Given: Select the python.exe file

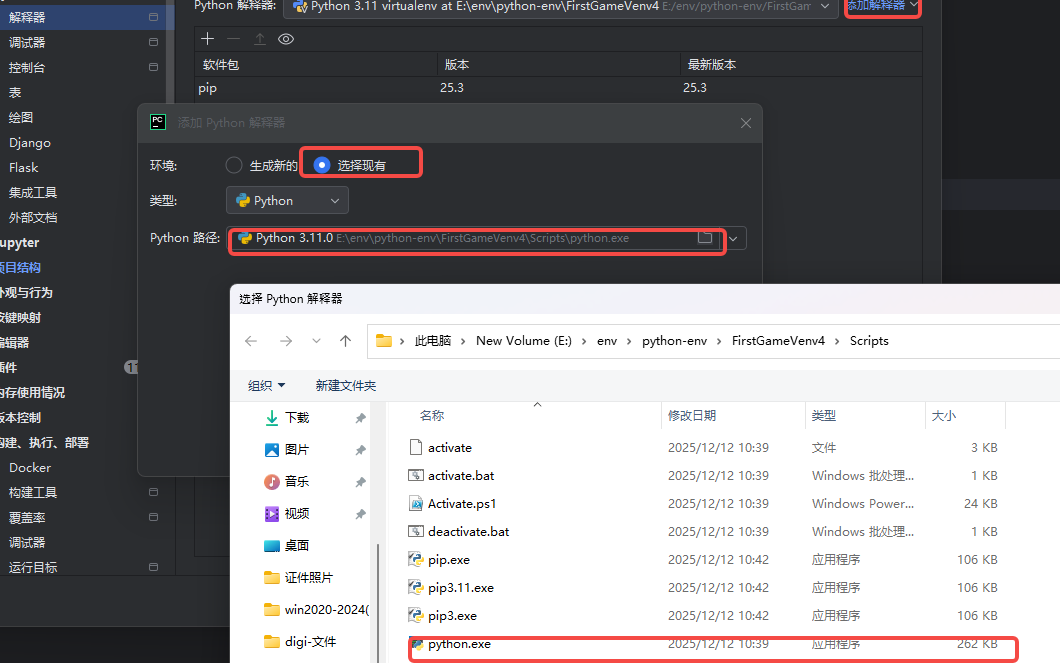Looking at the screenshot, I should [459, 644].
